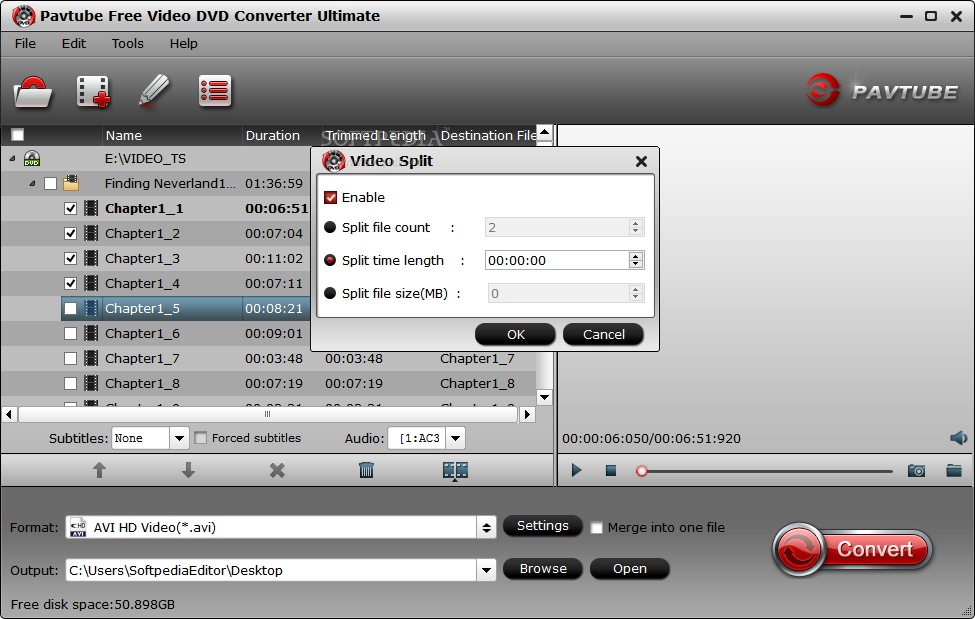This screenshot has width=975, height=619.
Task: Click the Pavtube logo at top right
Action: [882, 91]
